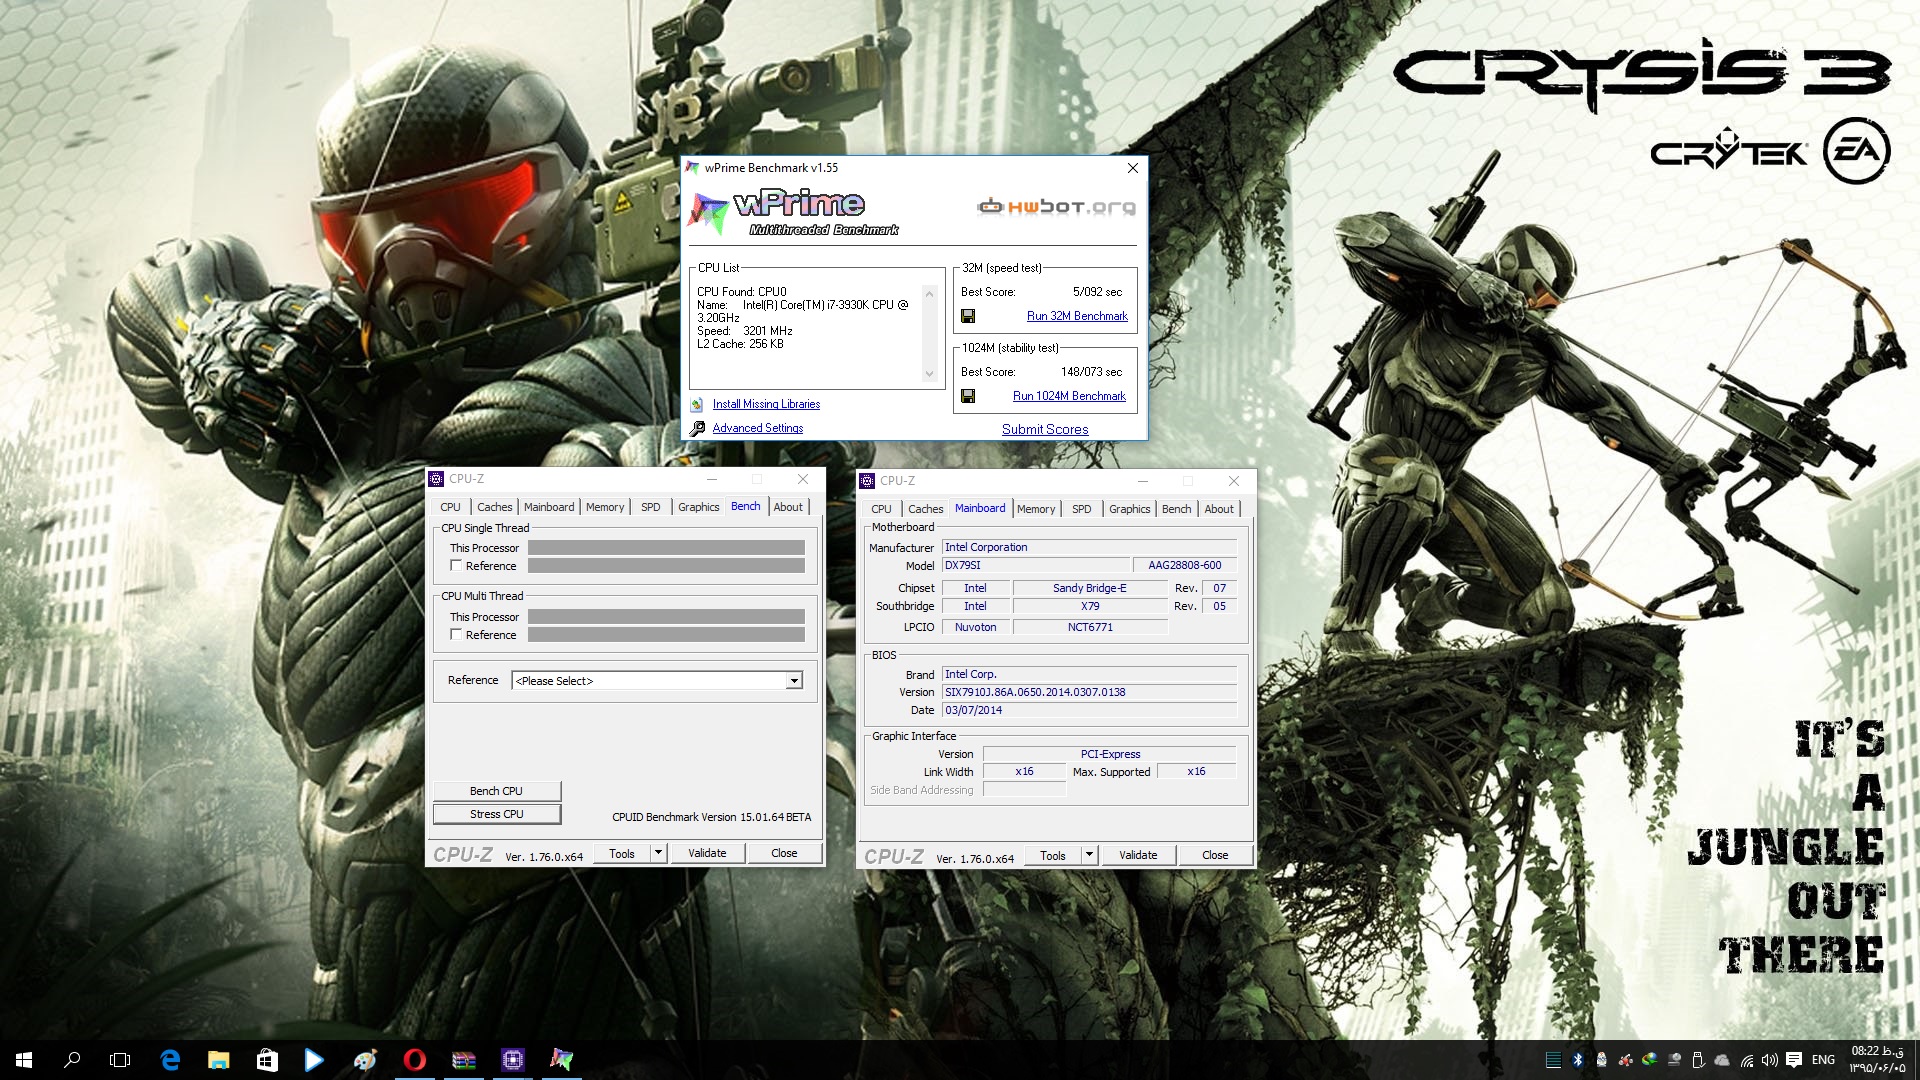The width and height of the screenshot is (1920, 1080).
Task: Click the Bench CPU button
Action: click(x=497, y=791)
